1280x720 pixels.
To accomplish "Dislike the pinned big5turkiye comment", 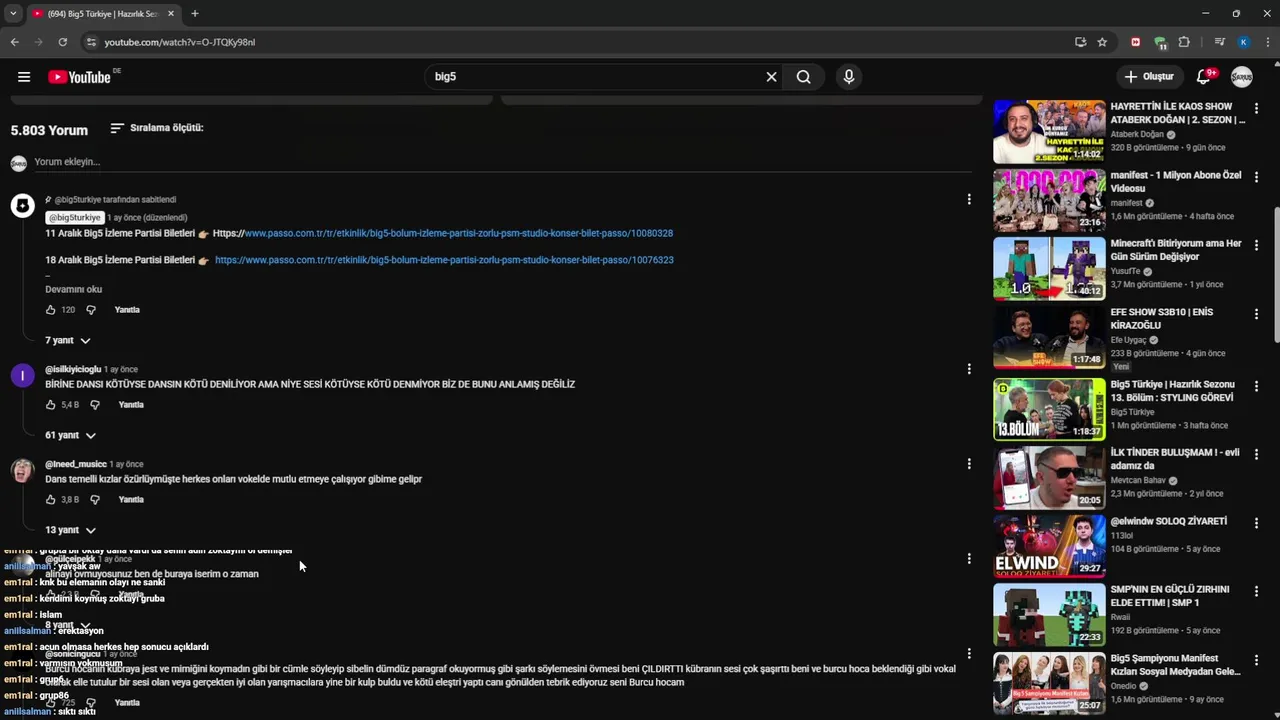I will (x=91, y=310).
